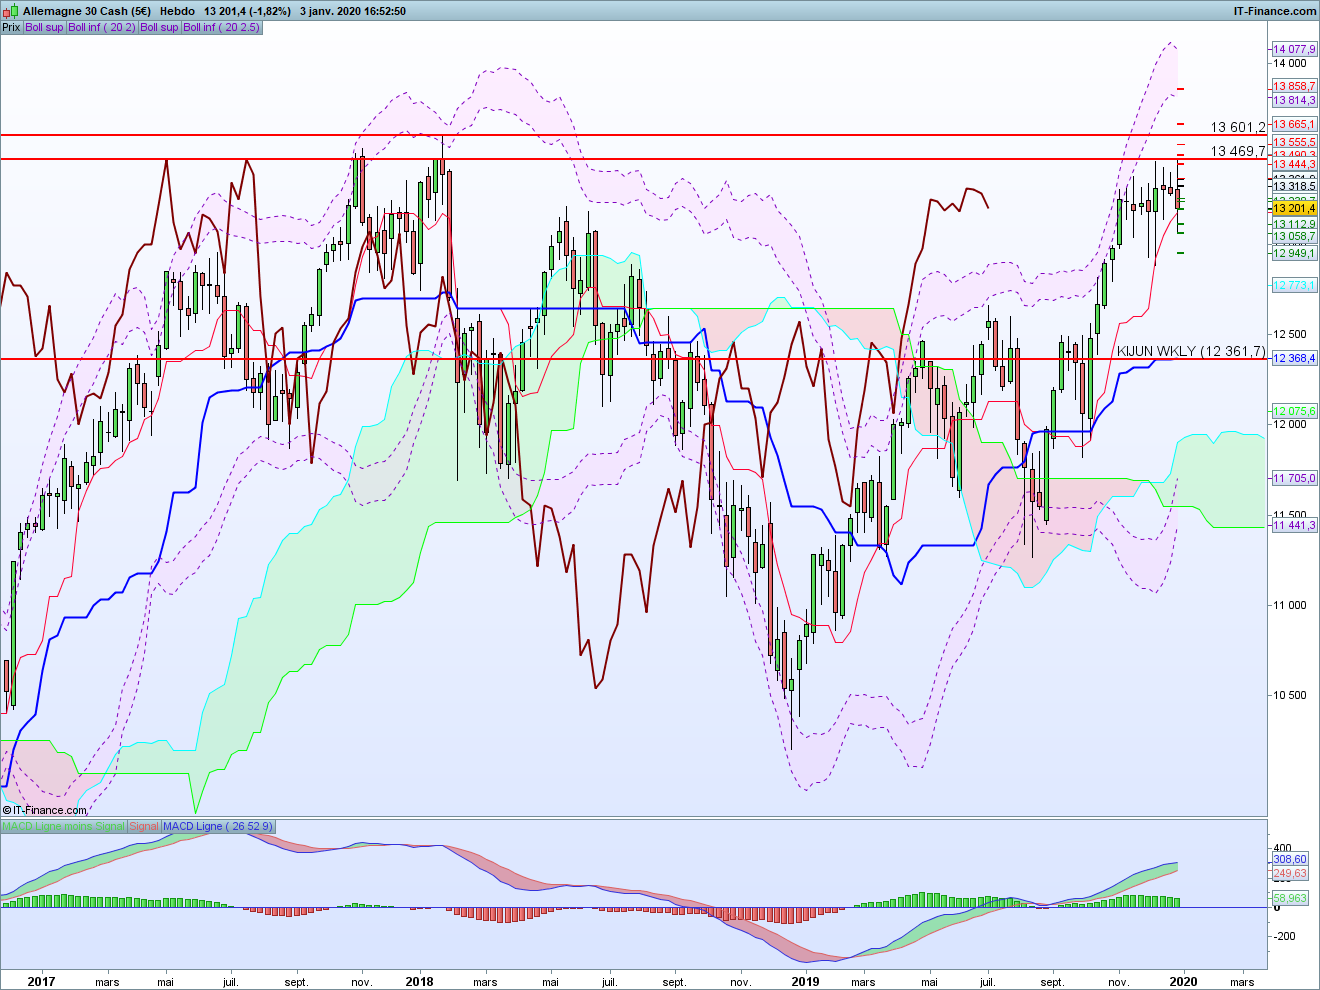1320x990 pixels.
Task: Click the 14 000 tick on the price axis
Action: [x=1290, y=63]
